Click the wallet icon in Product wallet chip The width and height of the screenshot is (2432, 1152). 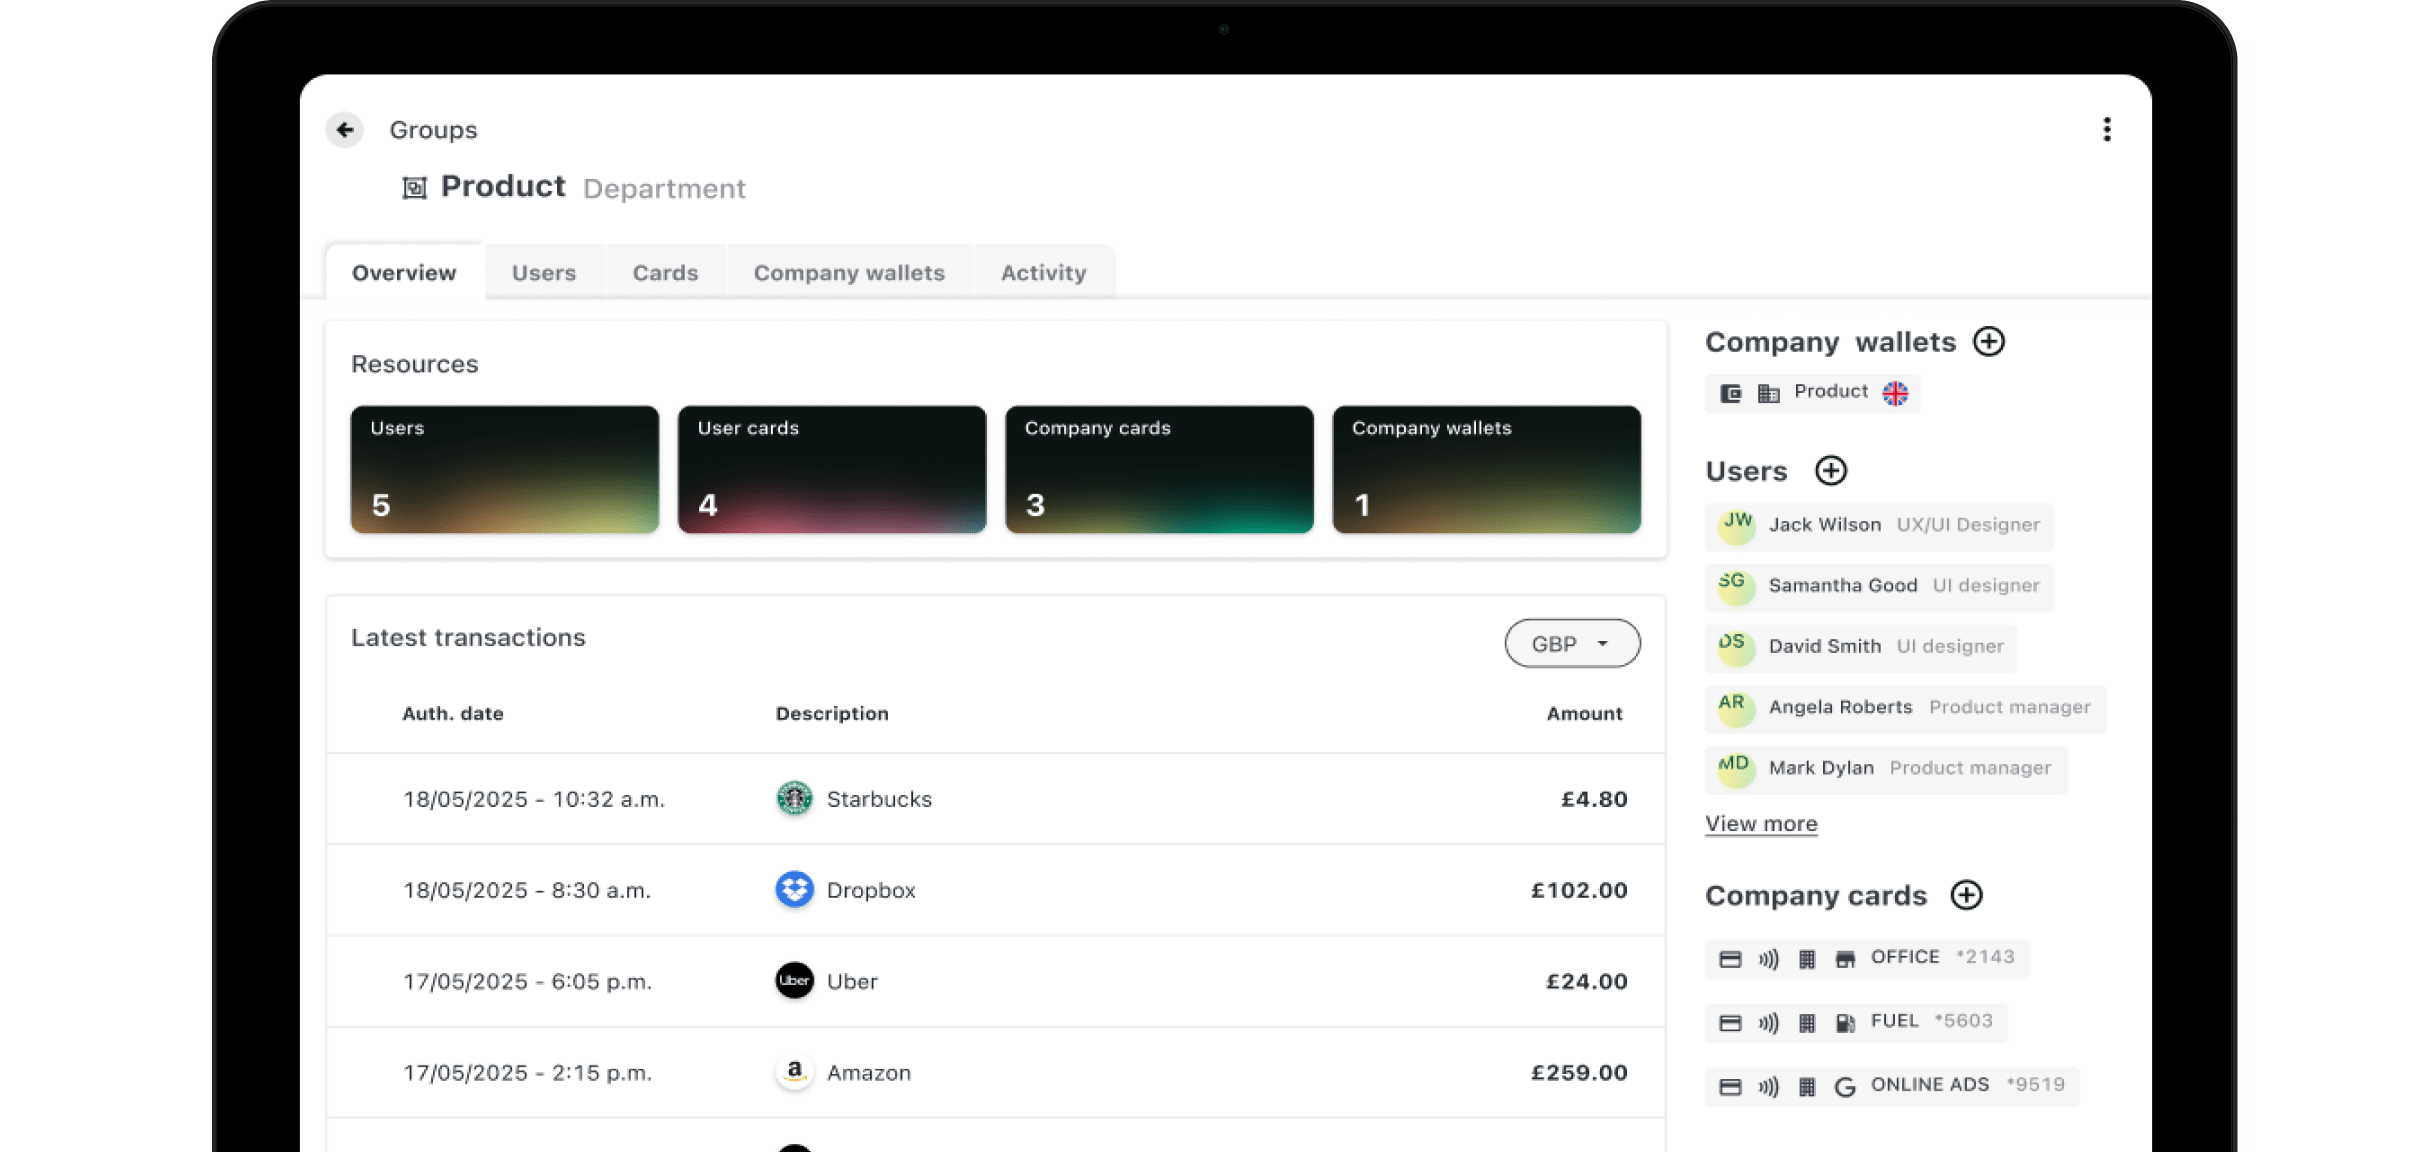click(1731, 393)
